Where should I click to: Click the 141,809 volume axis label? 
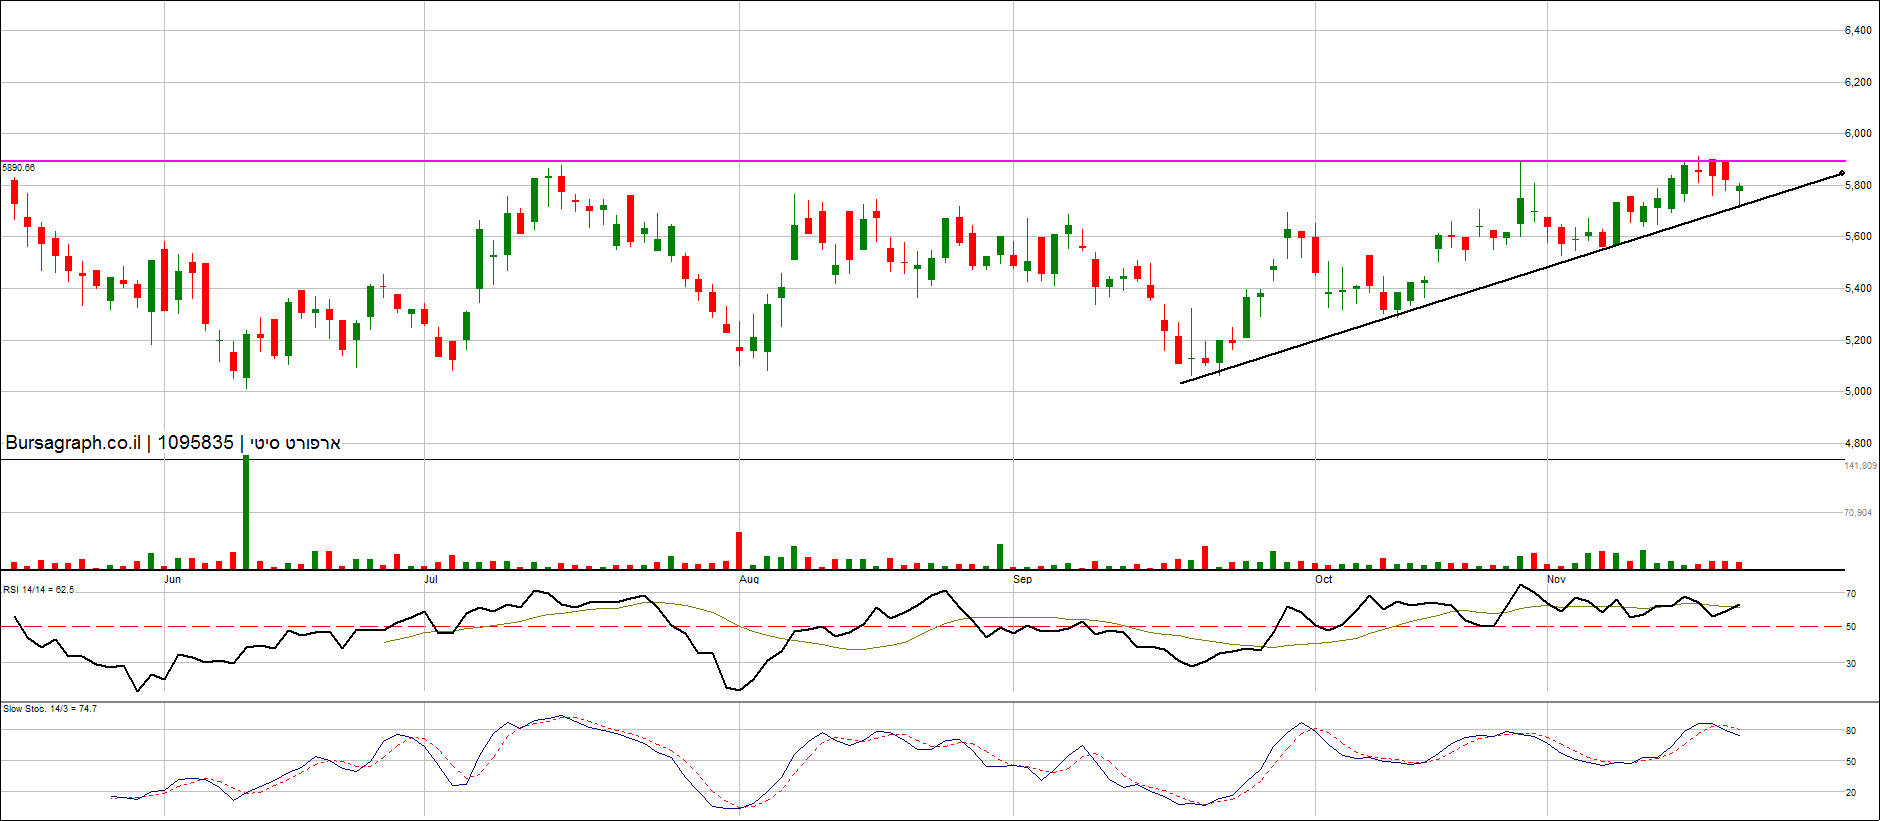(x=1860, y=466)
